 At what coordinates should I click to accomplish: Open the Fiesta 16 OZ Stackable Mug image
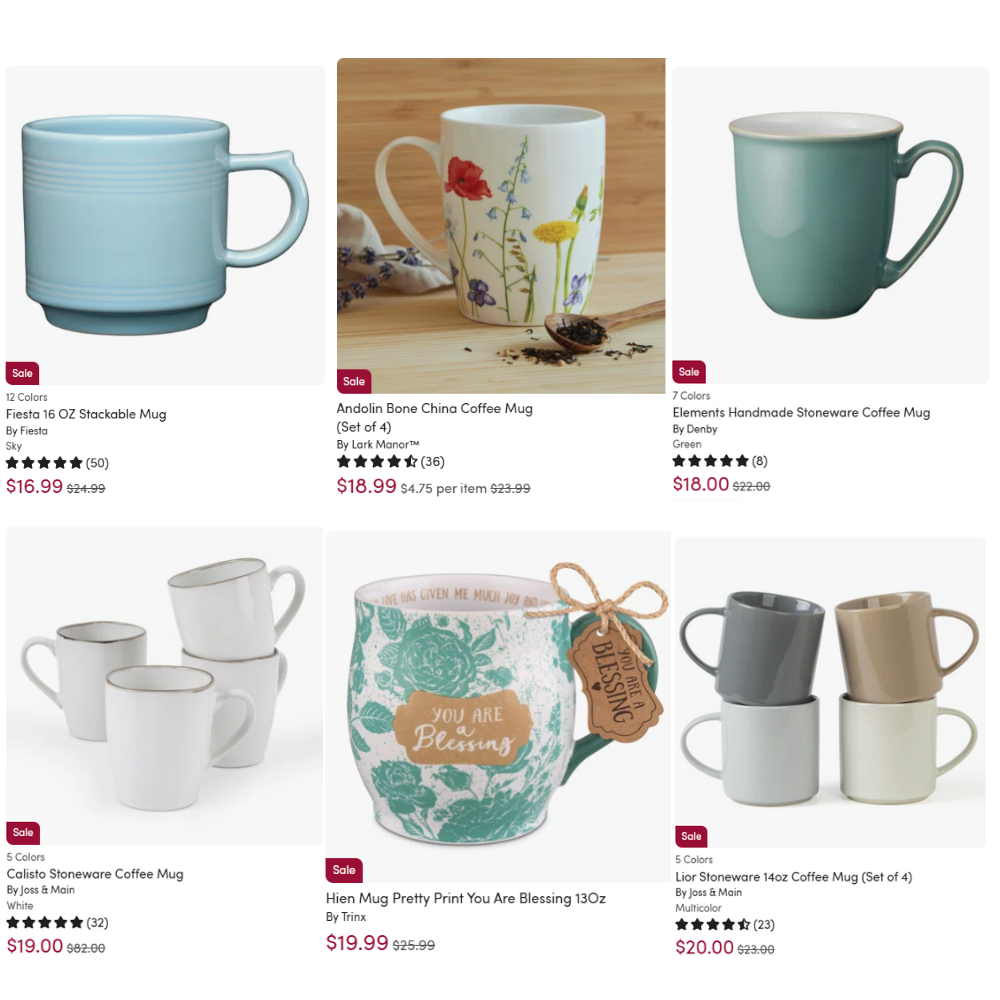point(165,225)
